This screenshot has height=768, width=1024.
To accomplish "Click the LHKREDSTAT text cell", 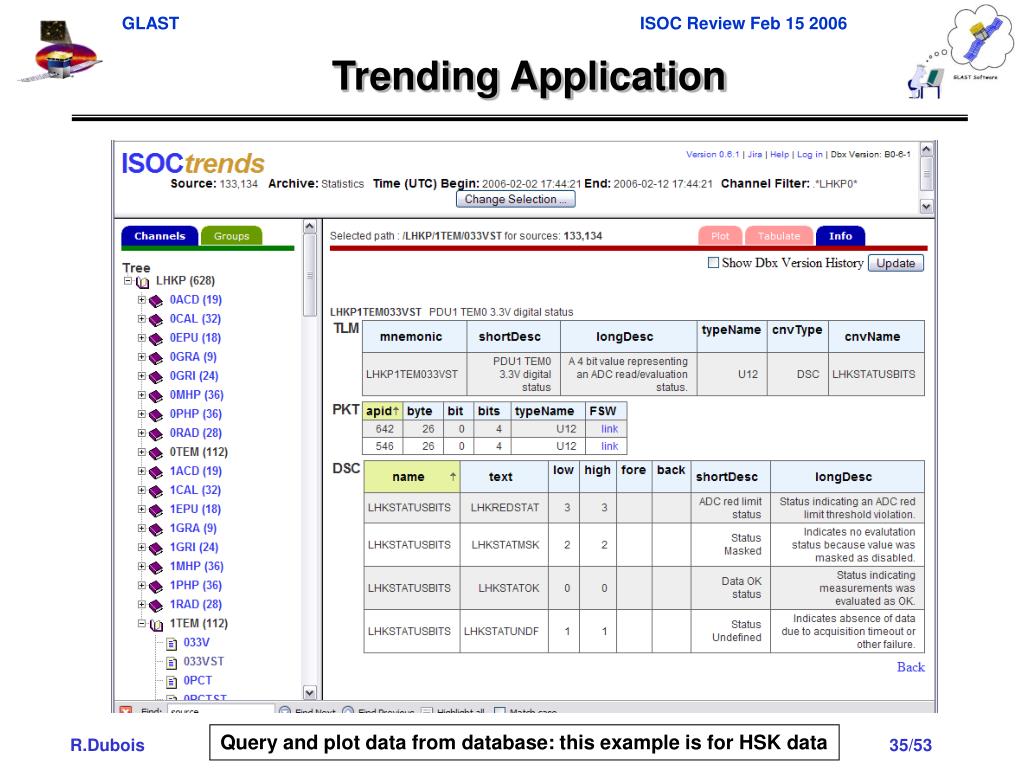I will [504, 507].
